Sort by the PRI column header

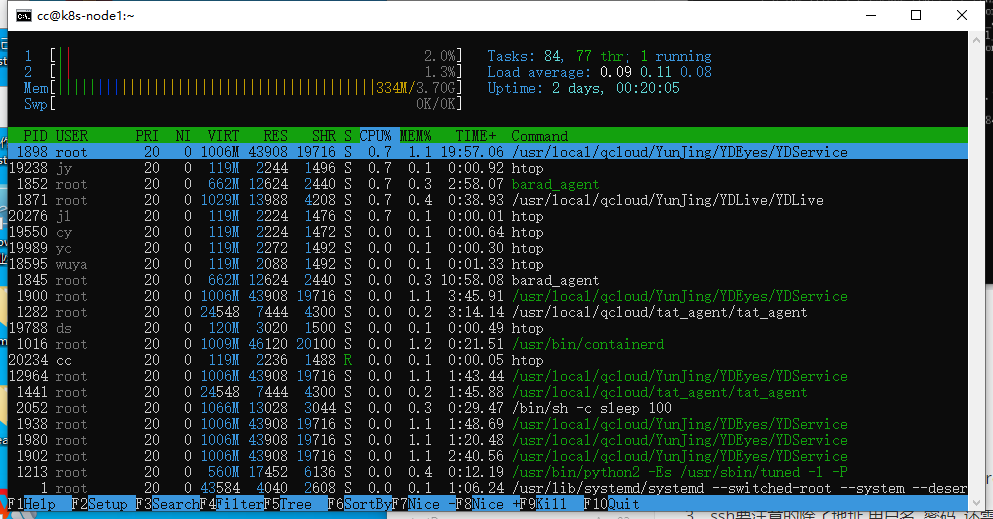click(x=147, y=135)
